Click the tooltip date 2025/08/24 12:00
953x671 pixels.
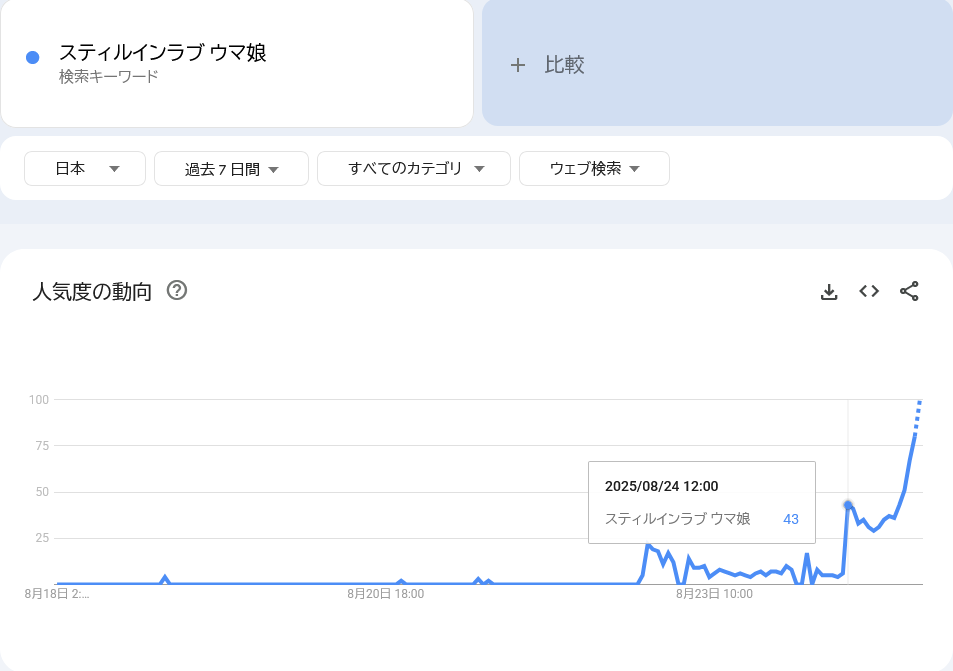pos(661,486)
